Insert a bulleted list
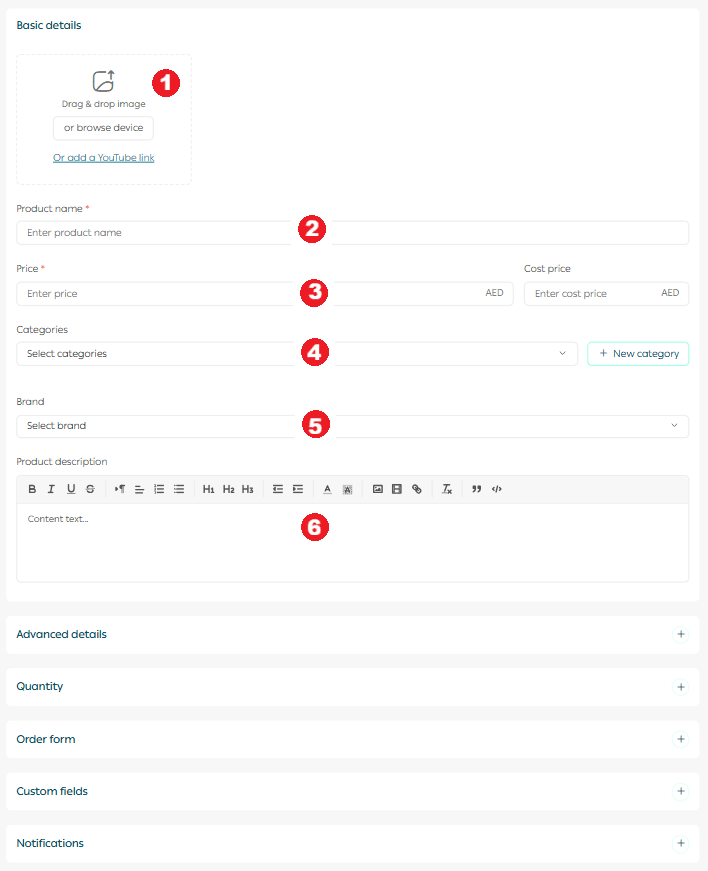 (x=179, y=489)
